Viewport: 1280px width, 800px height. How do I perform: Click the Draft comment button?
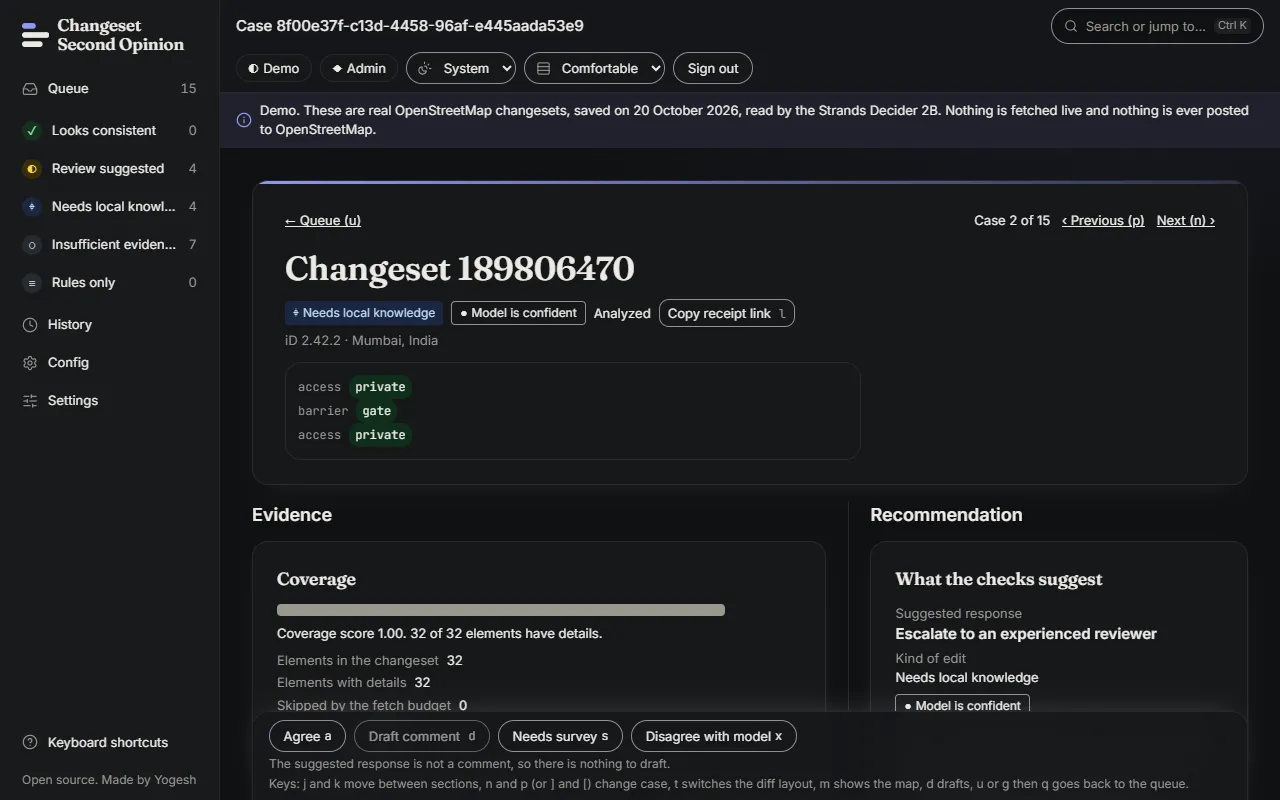422,736
